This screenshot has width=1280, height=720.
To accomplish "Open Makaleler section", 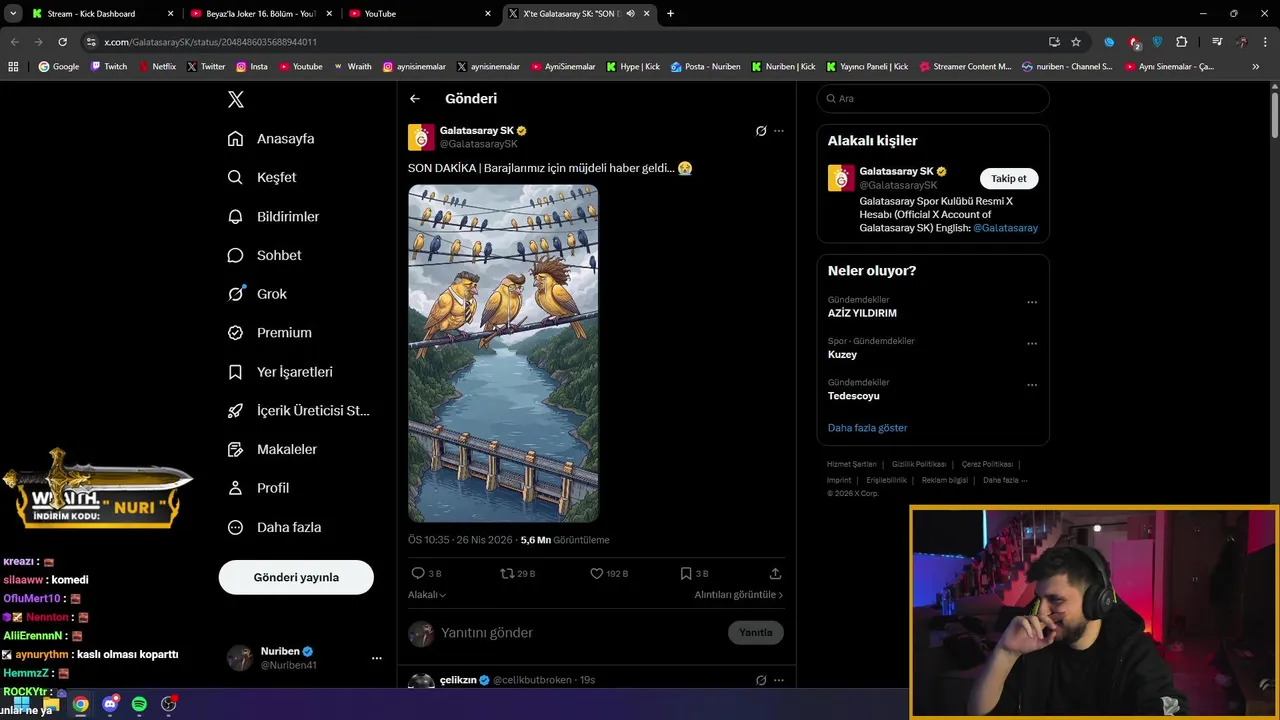I will click(272, 450).
